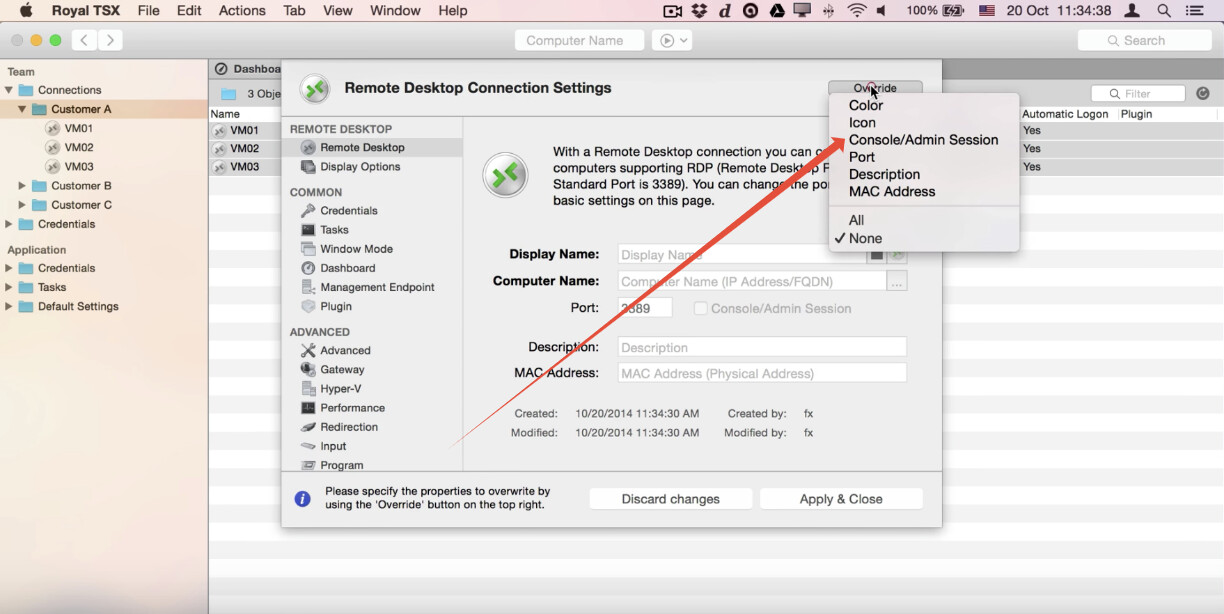Viewport: 1224px width, 614px height.
Task: Select the Performance settings icon
Action: [x=309, y=408]
